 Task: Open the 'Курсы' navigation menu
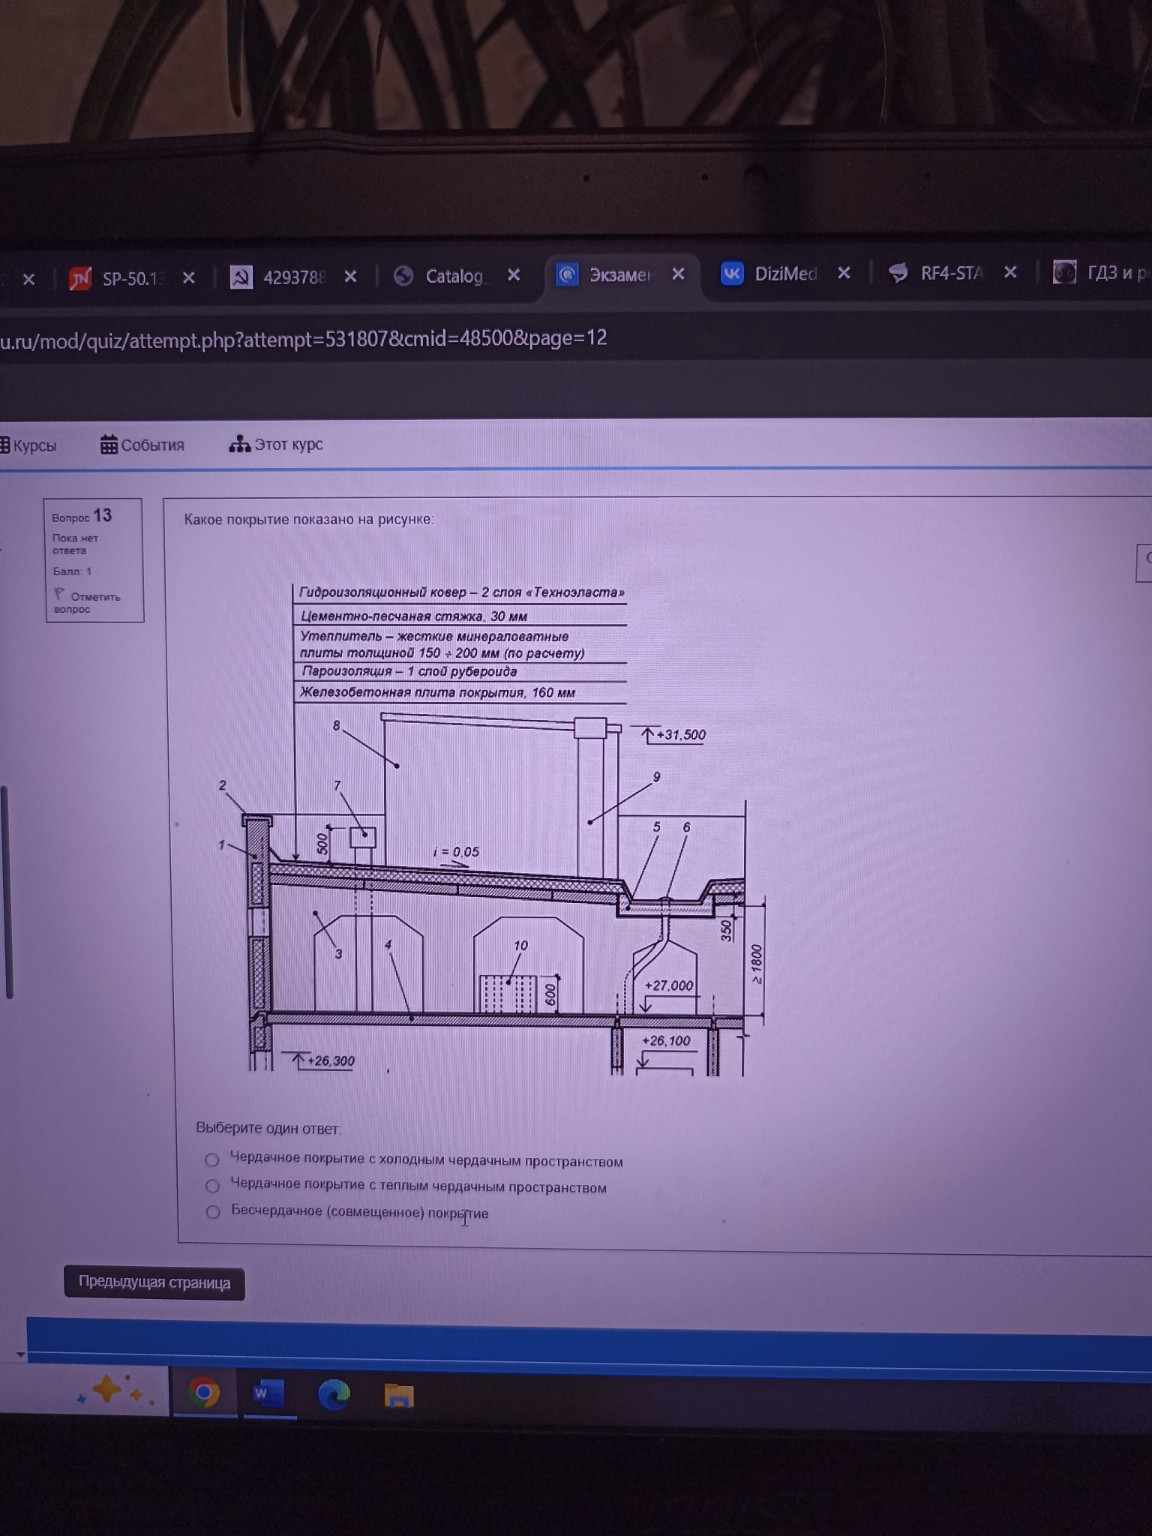[32, 446]
